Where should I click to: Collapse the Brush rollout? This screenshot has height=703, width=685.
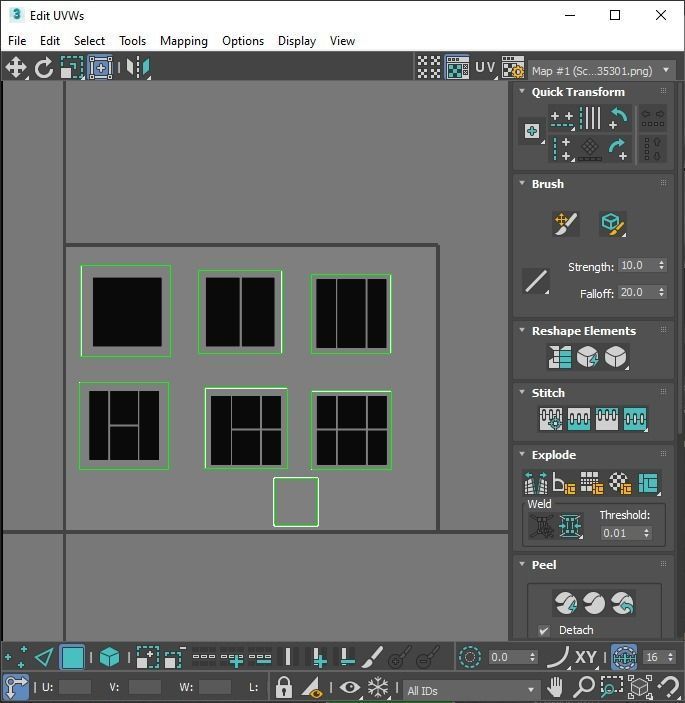522,183
